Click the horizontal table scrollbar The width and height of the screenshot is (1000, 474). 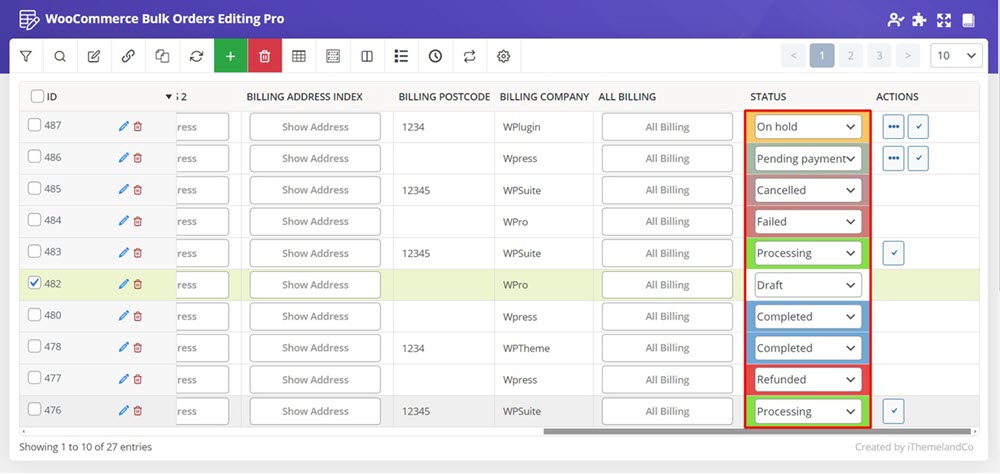pos(758,431)
